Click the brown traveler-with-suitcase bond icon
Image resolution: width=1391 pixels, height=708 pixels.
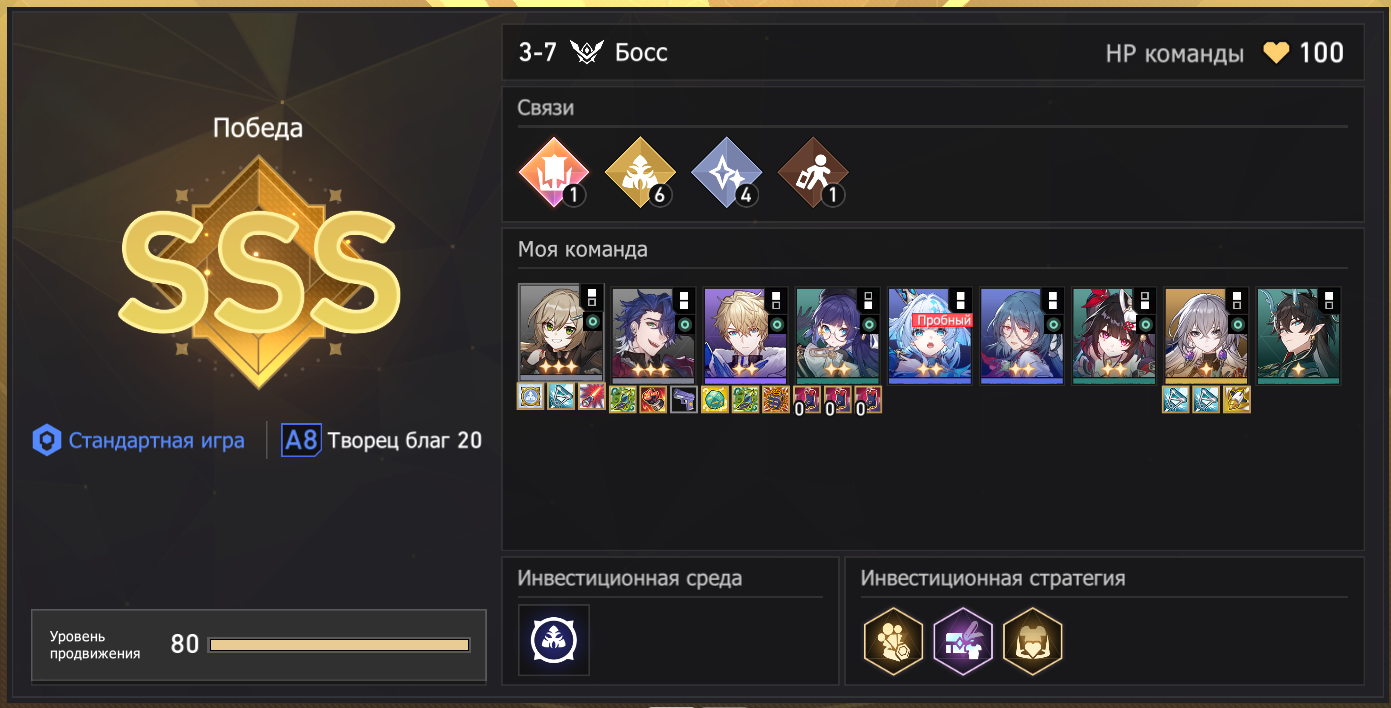(813, 173)
